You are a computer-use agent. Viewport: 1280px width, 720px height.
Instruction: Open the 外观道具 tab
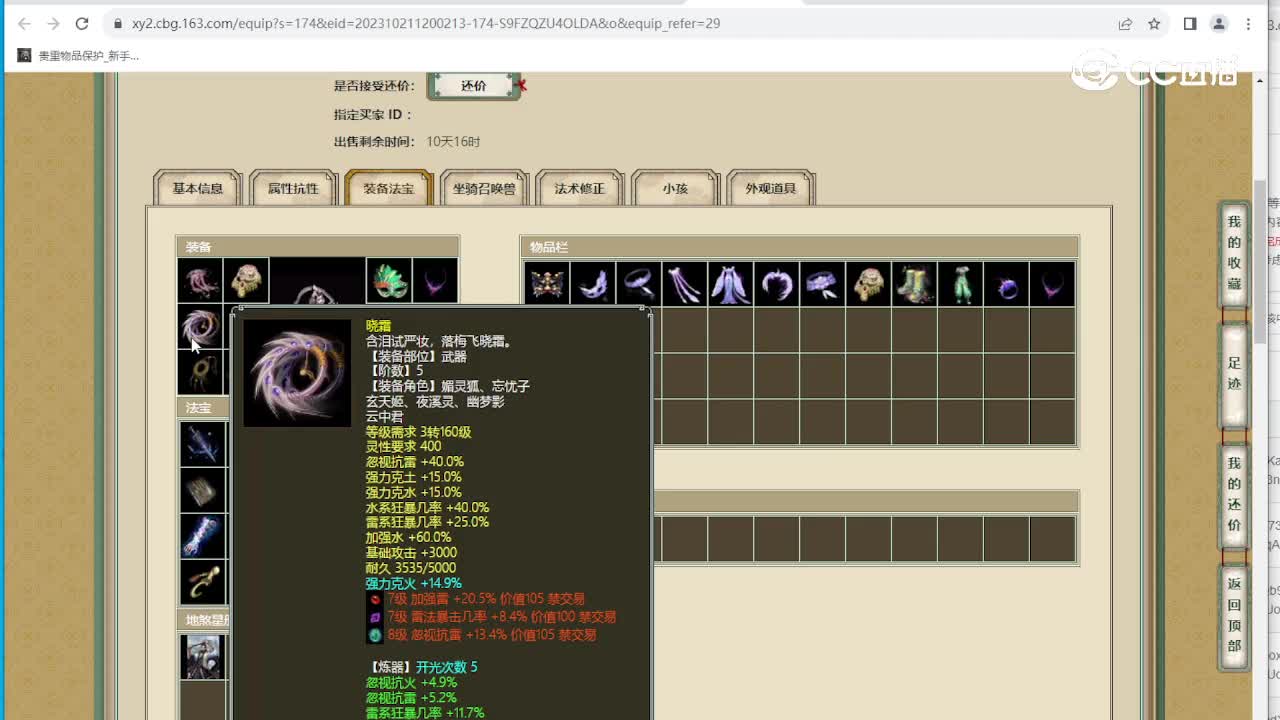pyautogui.click(x=771, y=188)
